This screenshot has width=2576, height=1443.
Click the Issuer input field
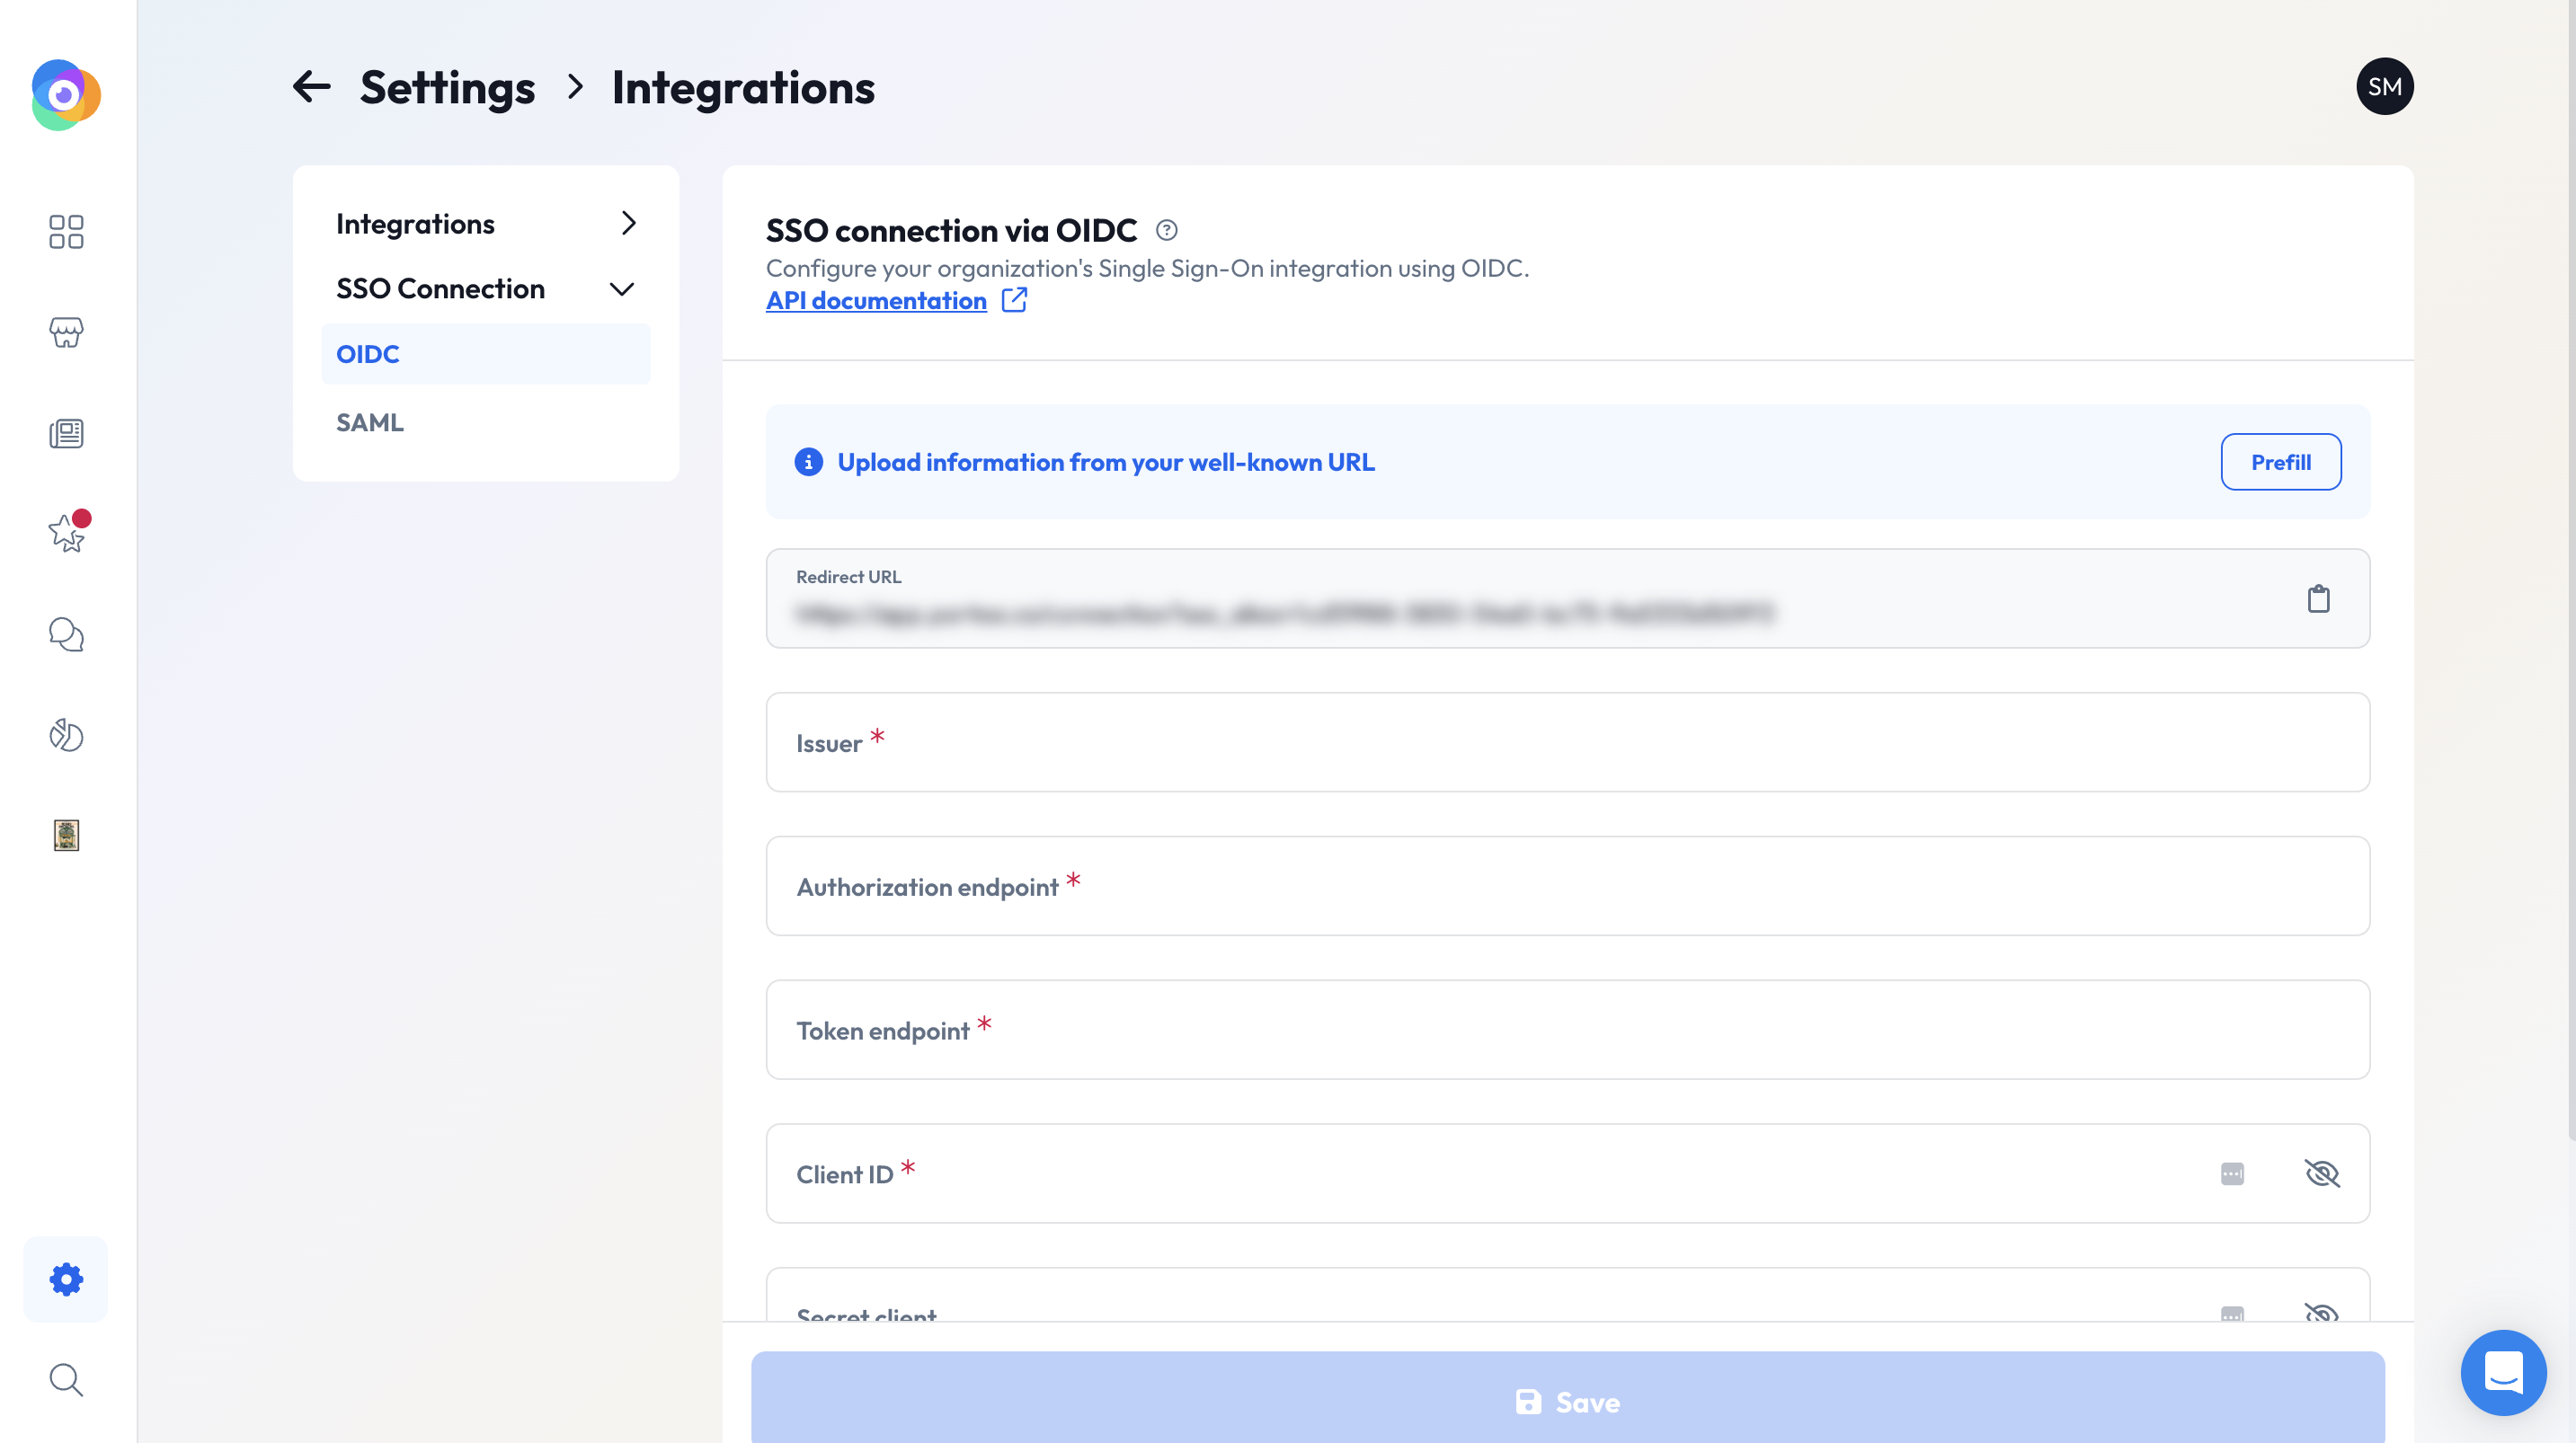pyautogui.click(x=1567, y=742)
